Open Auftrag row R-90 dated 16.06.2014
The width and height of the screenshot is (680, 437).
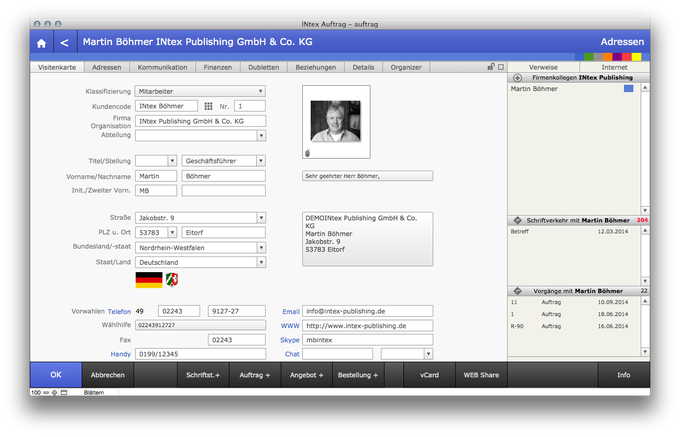573,326
